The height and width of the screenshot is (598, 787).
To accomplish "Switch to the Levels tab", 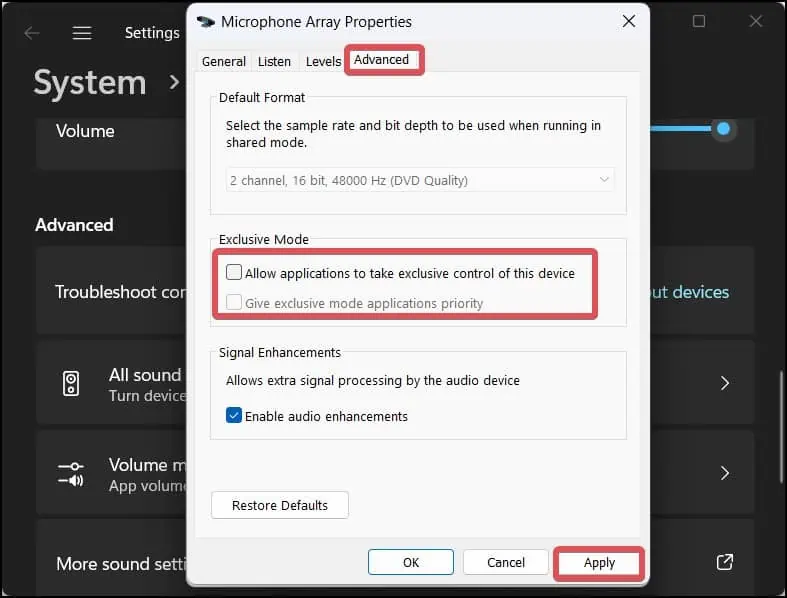I will 323,61.
